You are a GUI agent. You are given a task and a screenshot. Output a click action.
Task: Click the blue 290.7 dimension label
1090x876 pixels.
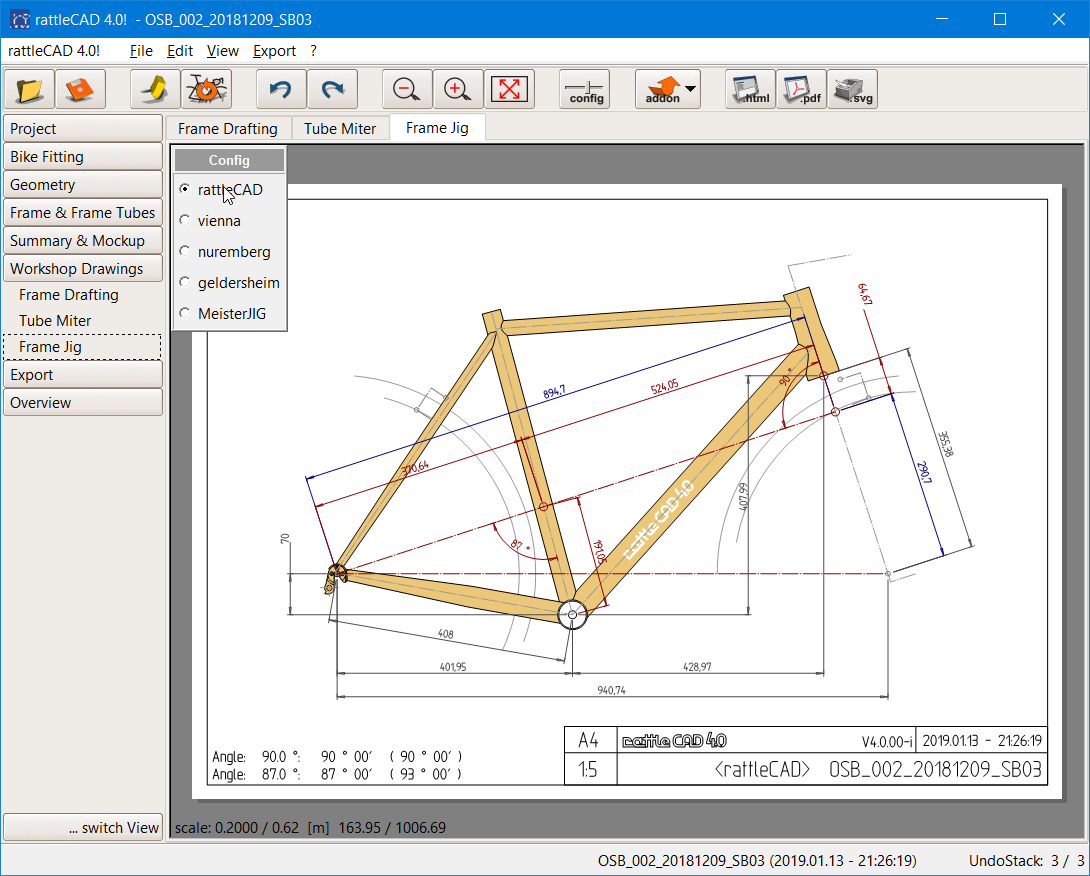pos(924,473)
